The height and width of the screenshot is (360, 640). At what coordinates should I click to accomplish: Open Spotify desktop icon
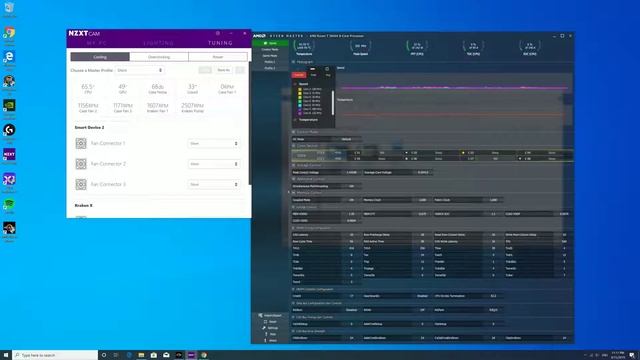click(x=9, y=205)
